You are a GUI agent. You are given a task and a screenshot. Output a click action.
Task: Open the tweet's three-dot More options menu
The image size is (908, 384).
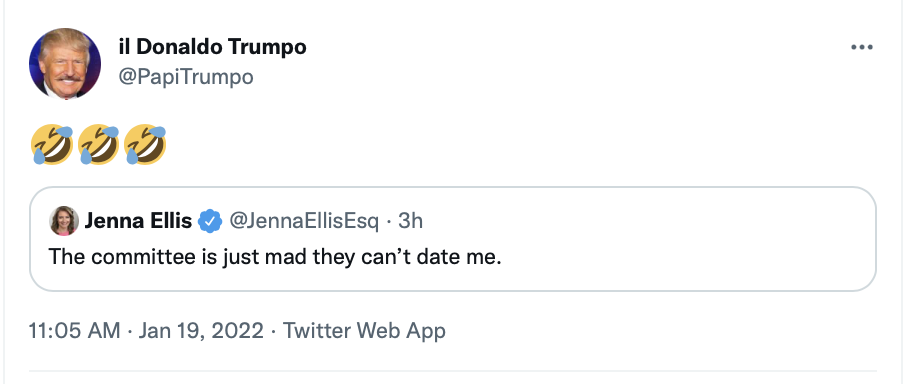pyautogui.click(x=861, y=47)
